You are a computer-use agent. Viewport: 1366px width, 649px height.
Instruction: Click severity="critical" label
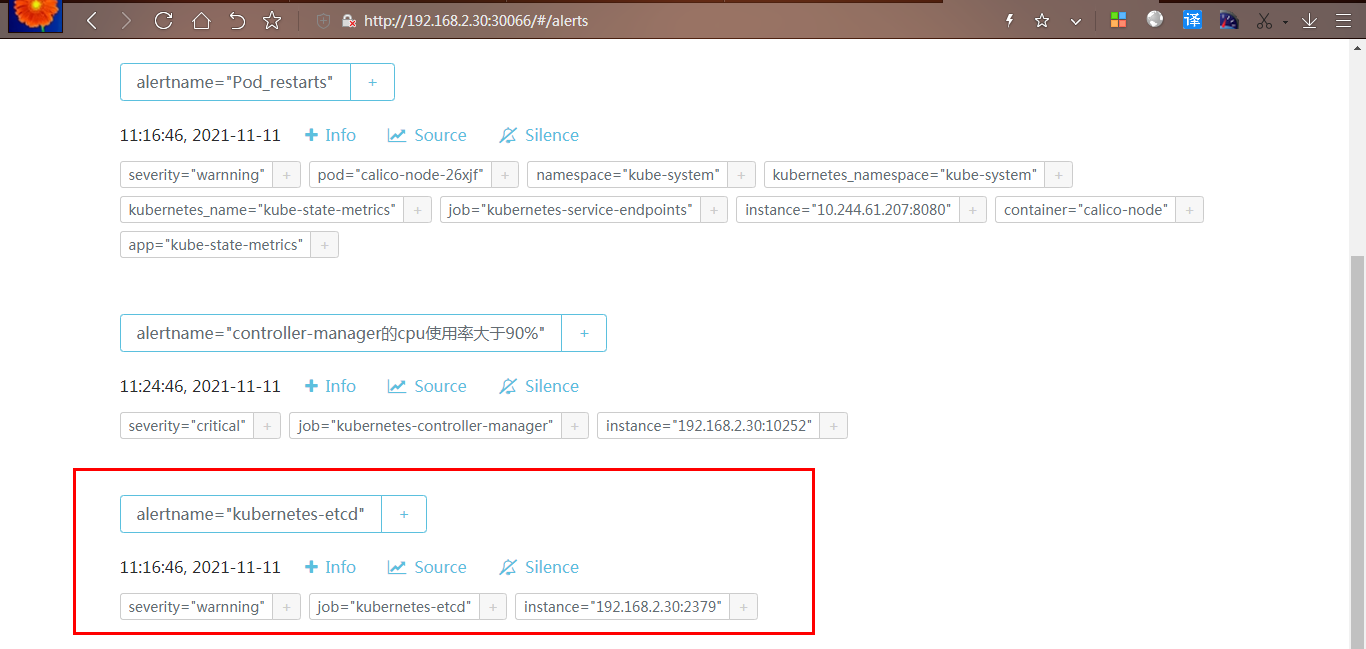pos(186,426)
